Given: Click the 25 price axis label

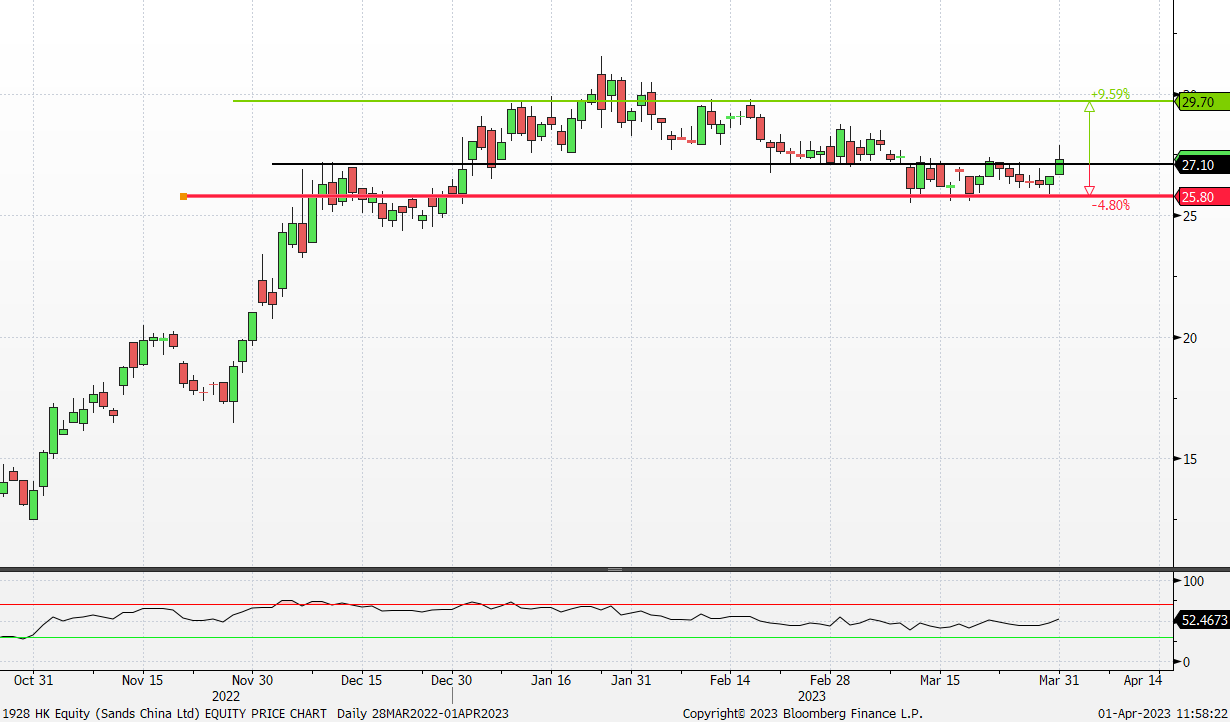Looking at the screenshot, I should pos(1190,215).
